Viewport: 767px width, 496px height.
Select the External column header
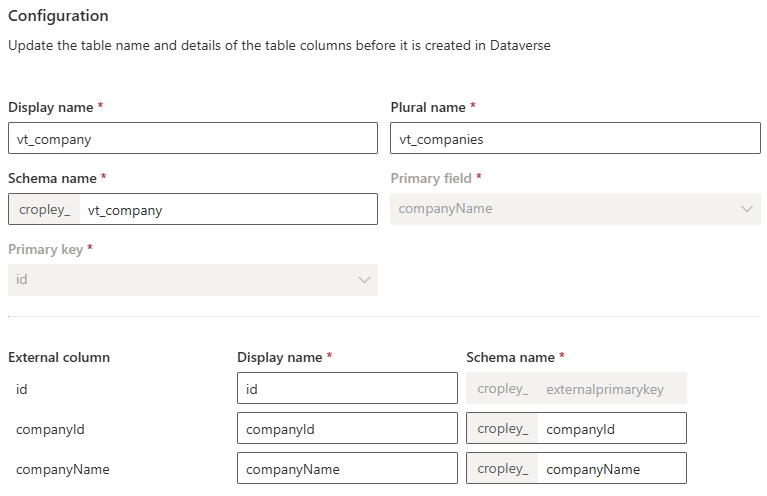click(59, 358)
